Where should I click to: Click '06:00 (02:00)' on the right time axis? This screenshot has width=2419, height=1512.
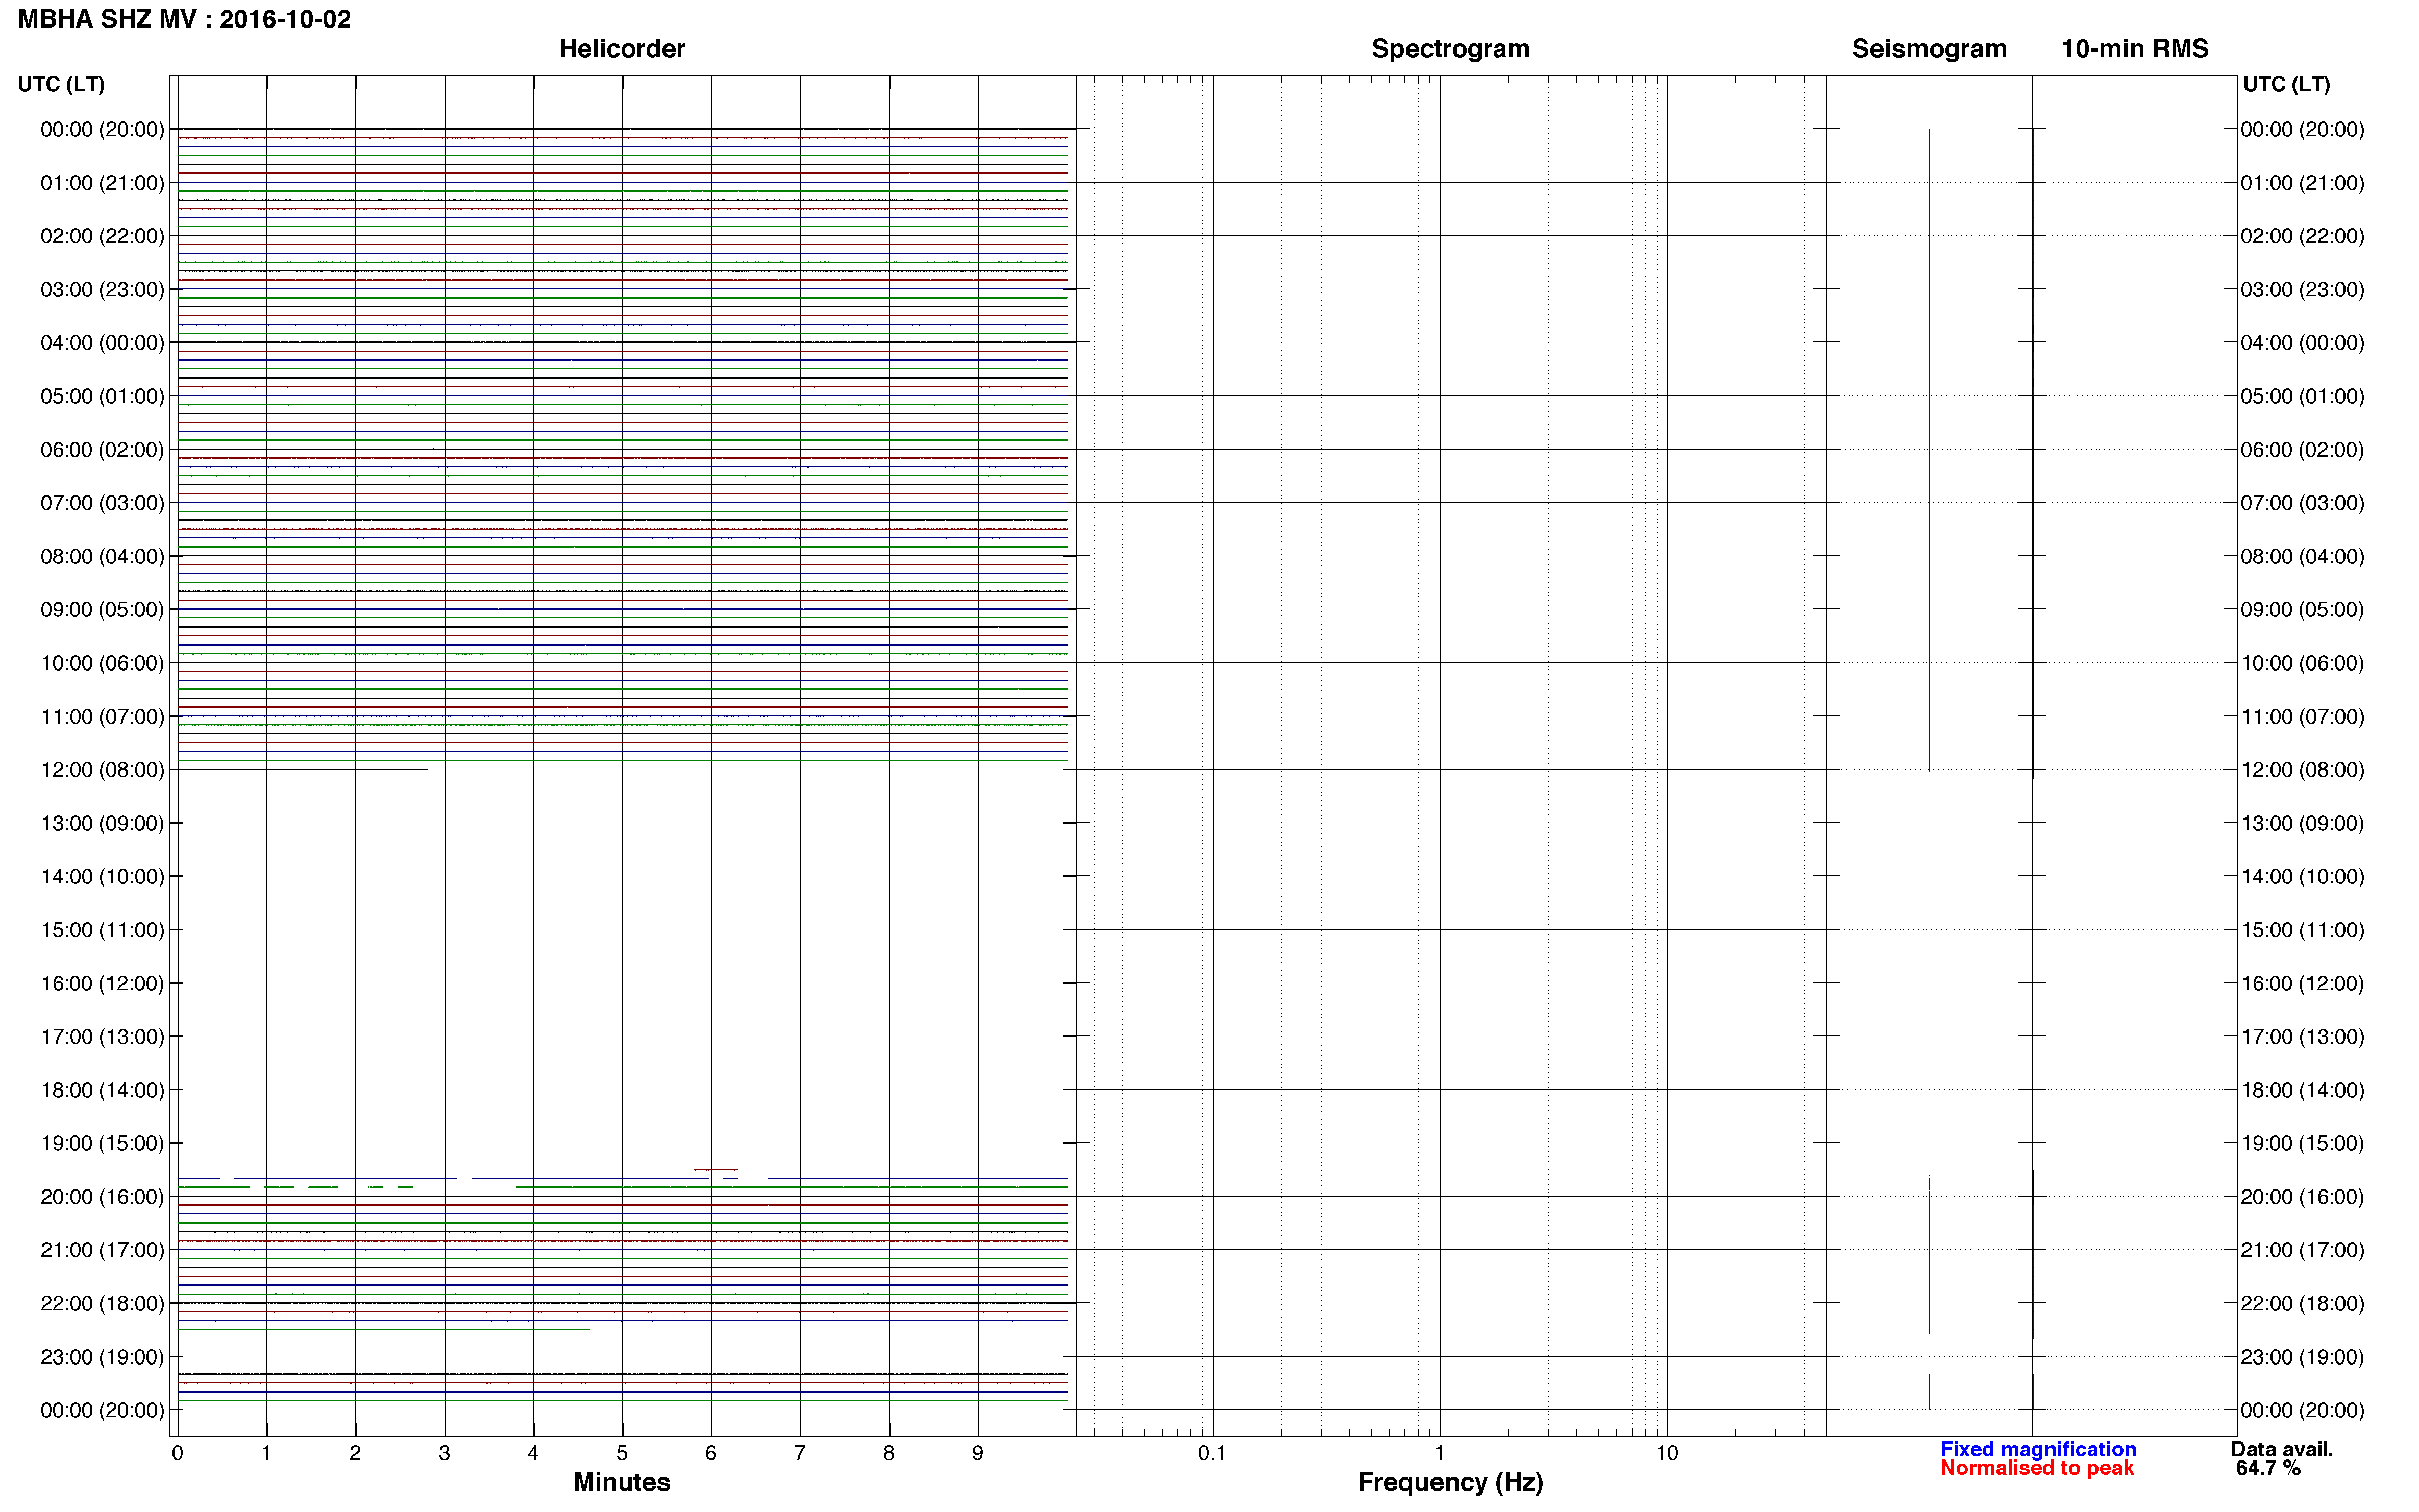tap(2302, 450)
